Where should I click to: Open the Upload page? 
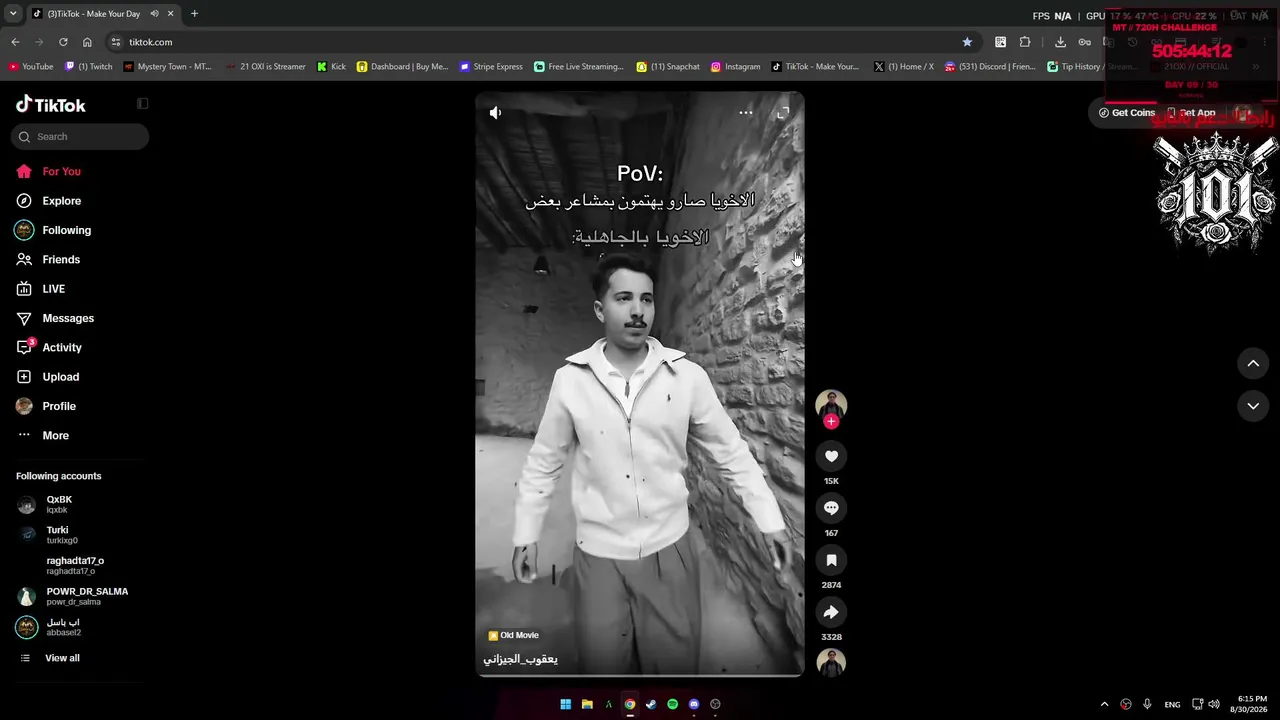point(47,377)
